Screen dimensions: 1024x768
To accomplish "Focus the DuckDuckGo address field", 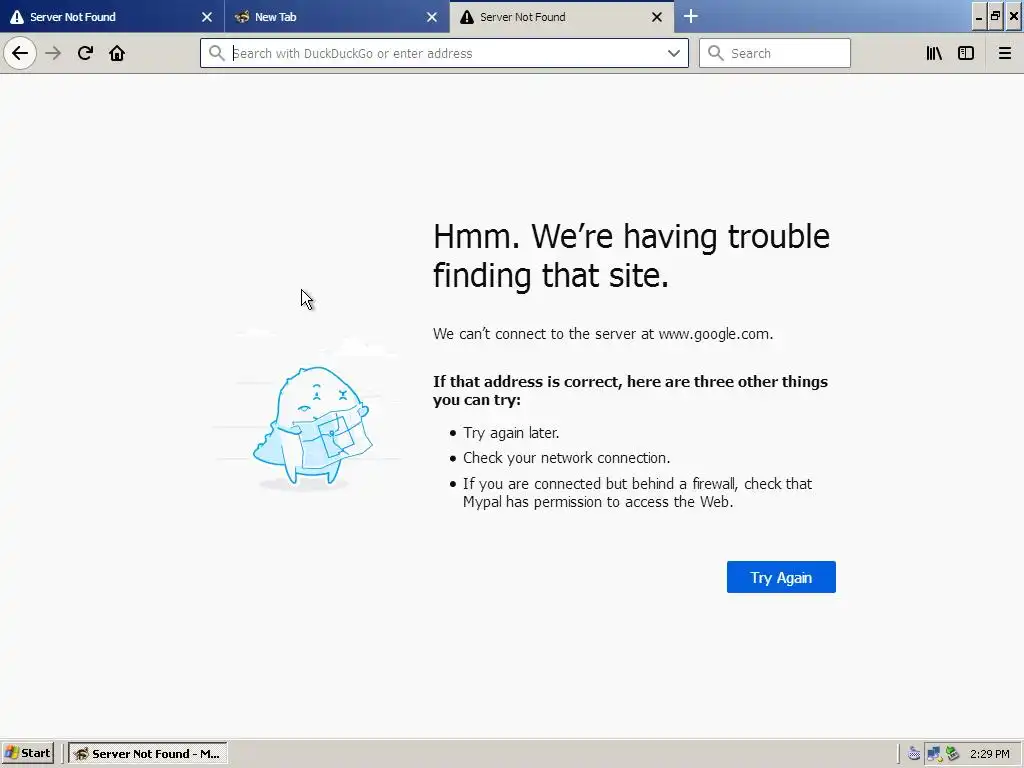I will coord(444,53).
